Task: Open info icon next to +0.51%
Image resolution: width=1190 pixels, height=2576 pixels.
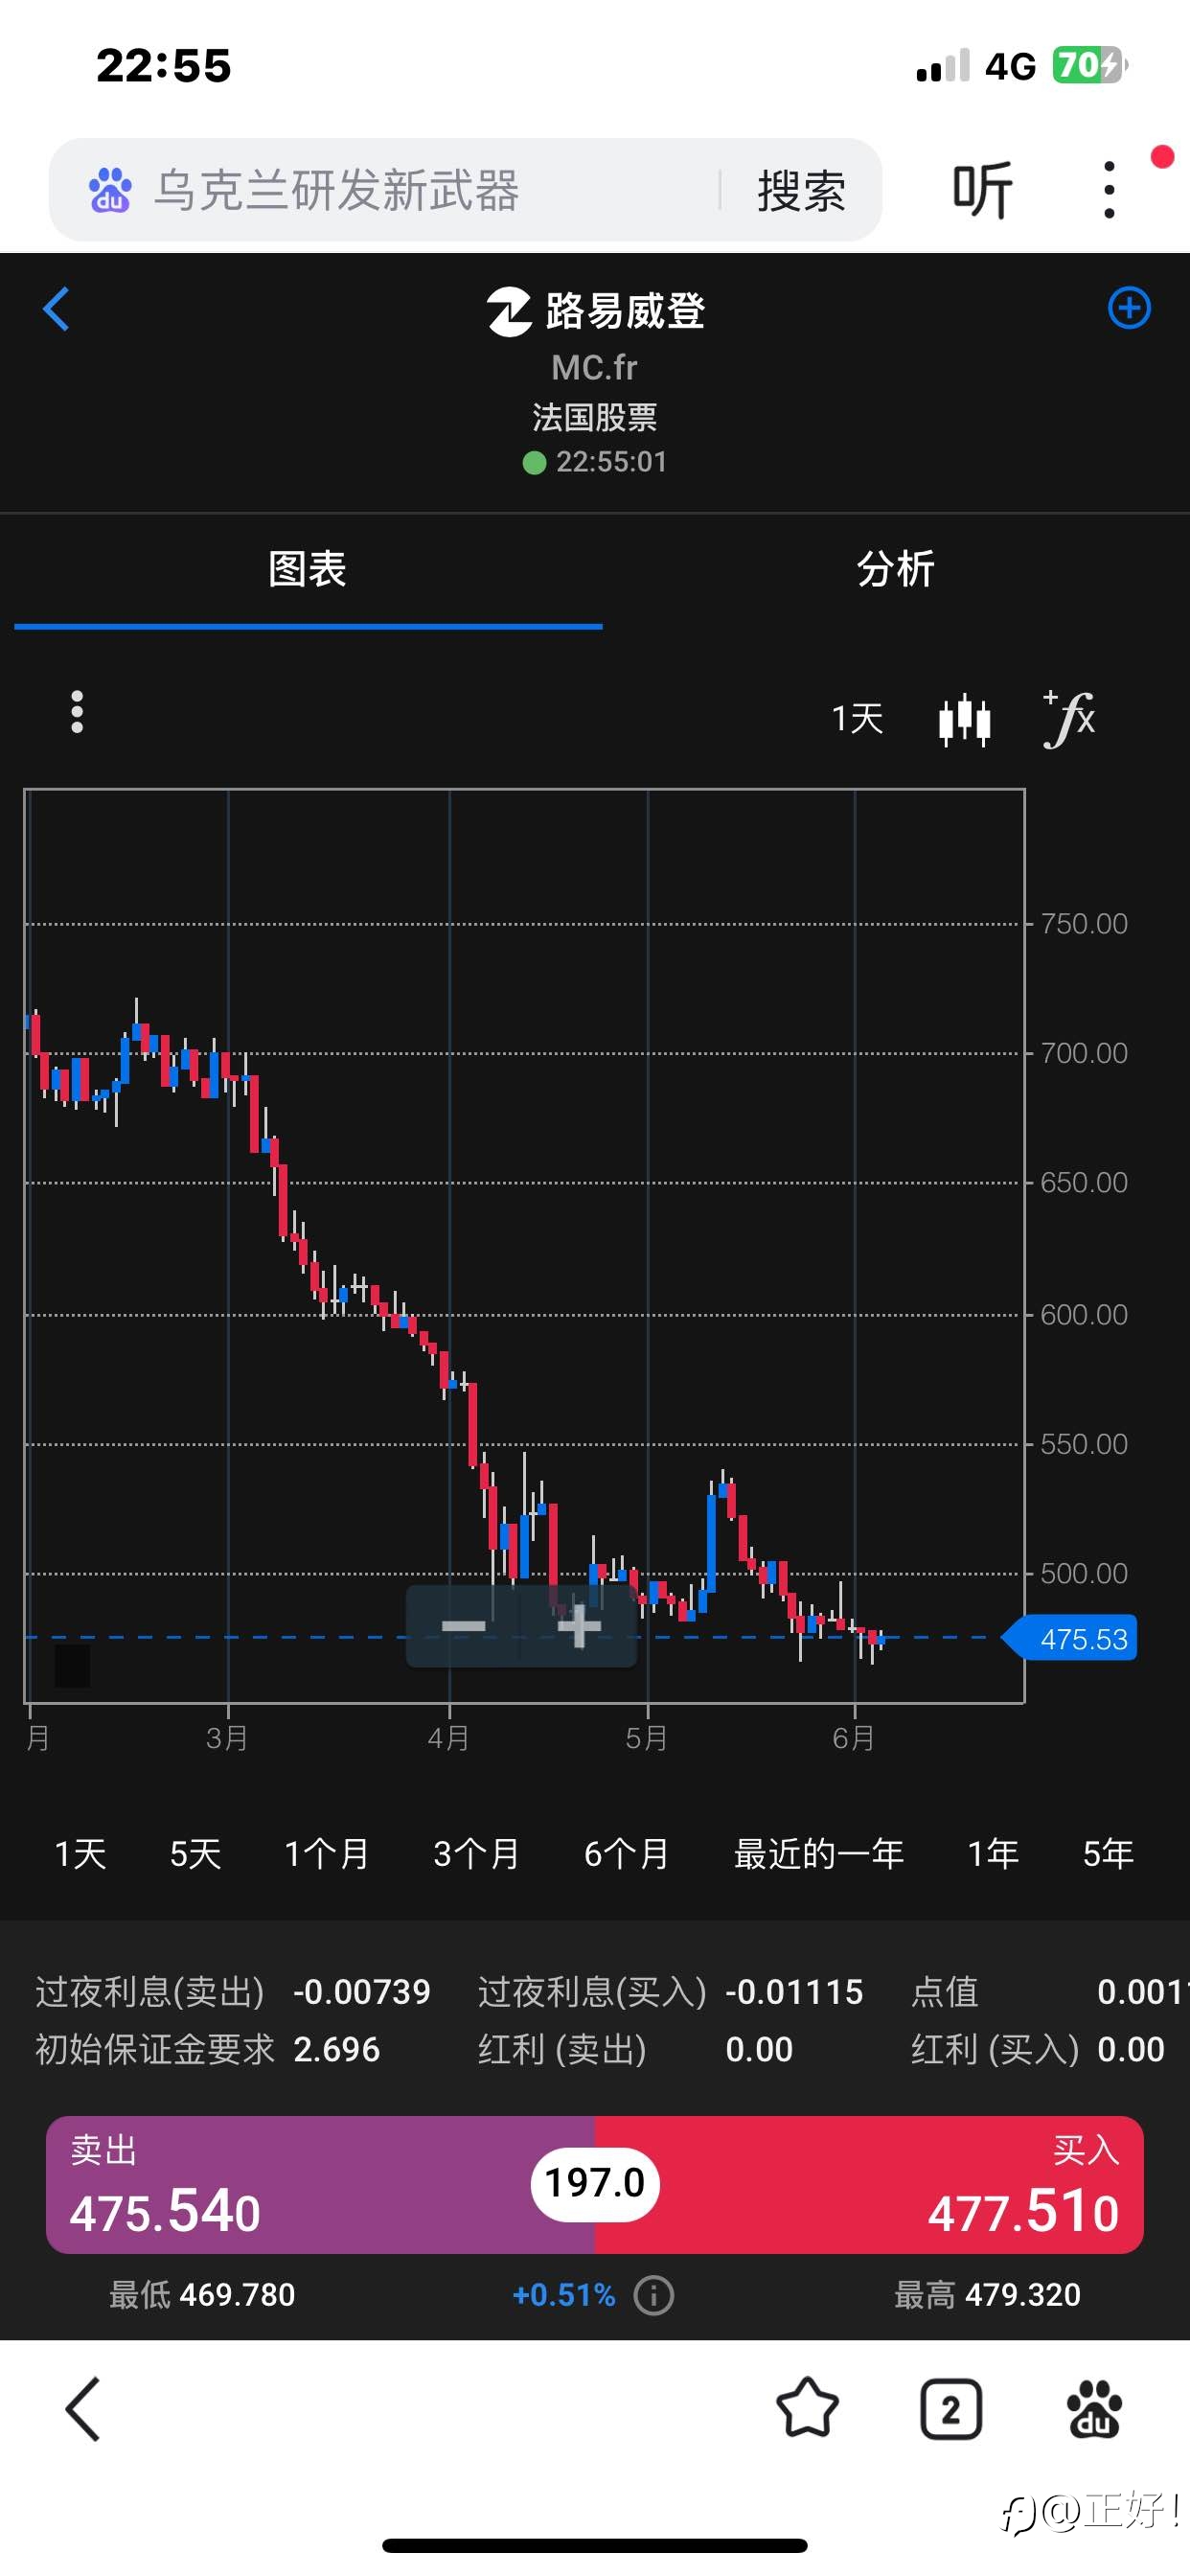Action: pyautogui.click(x=654, y=2295)
